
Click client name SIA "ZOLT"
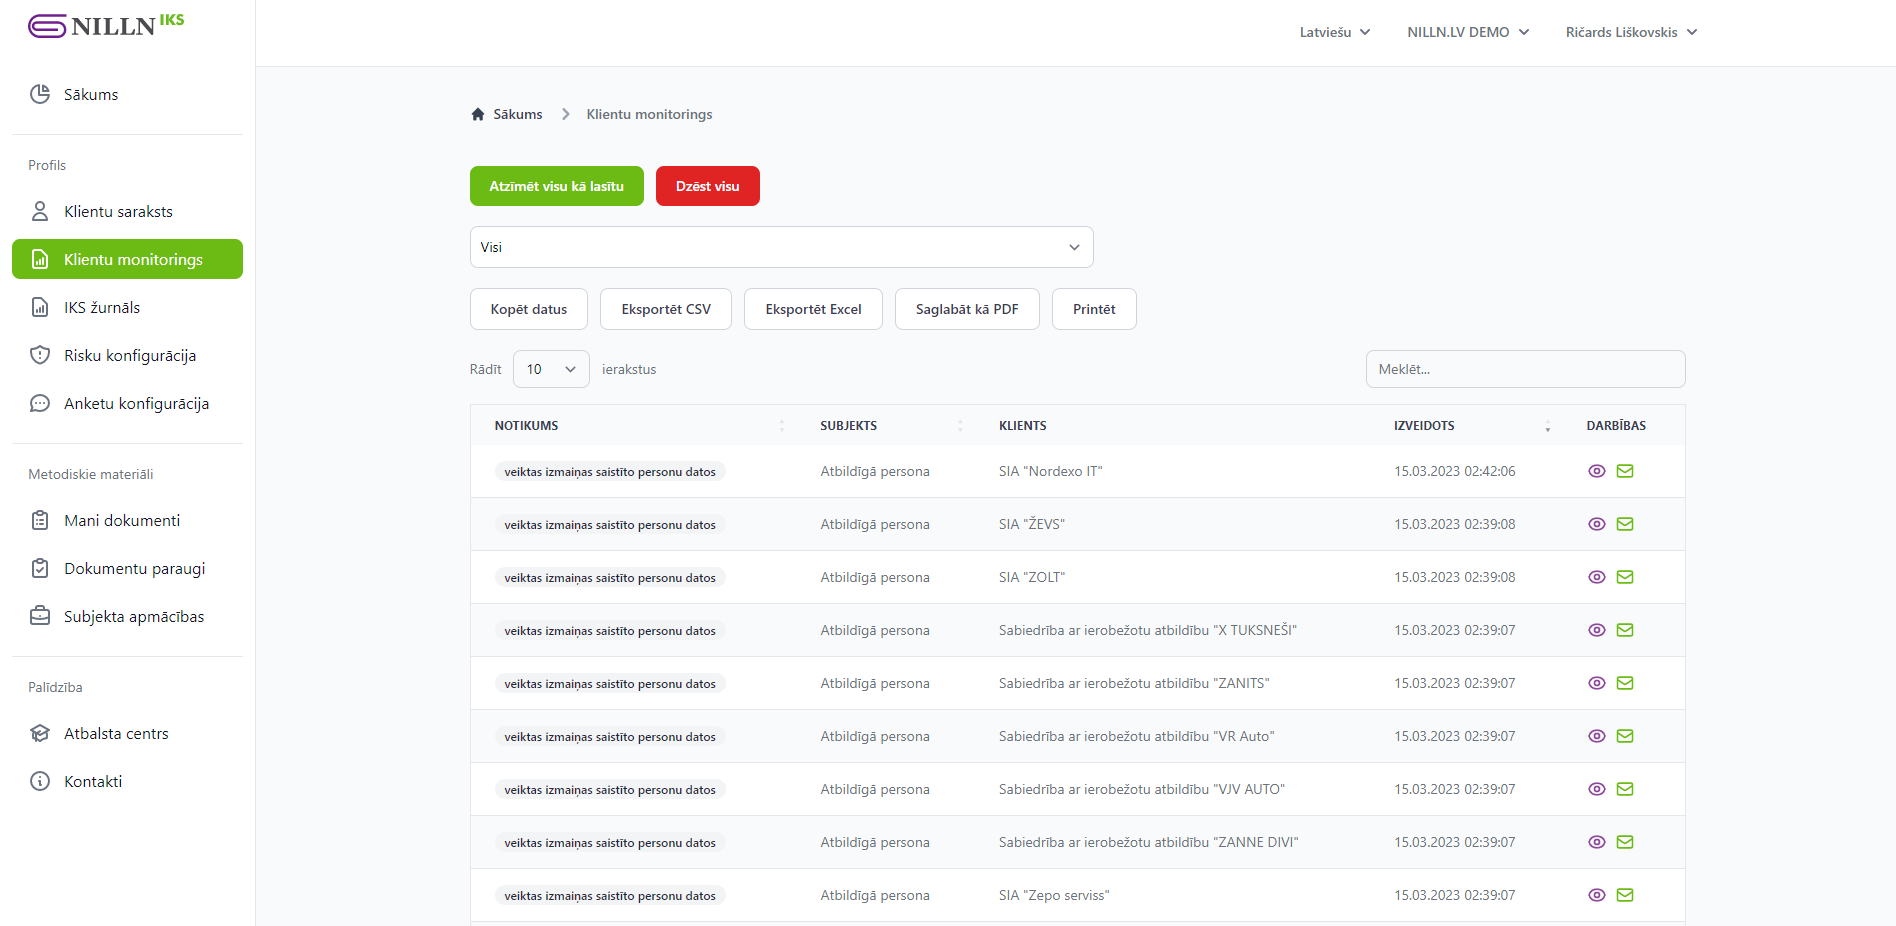tap(1032, 577)
